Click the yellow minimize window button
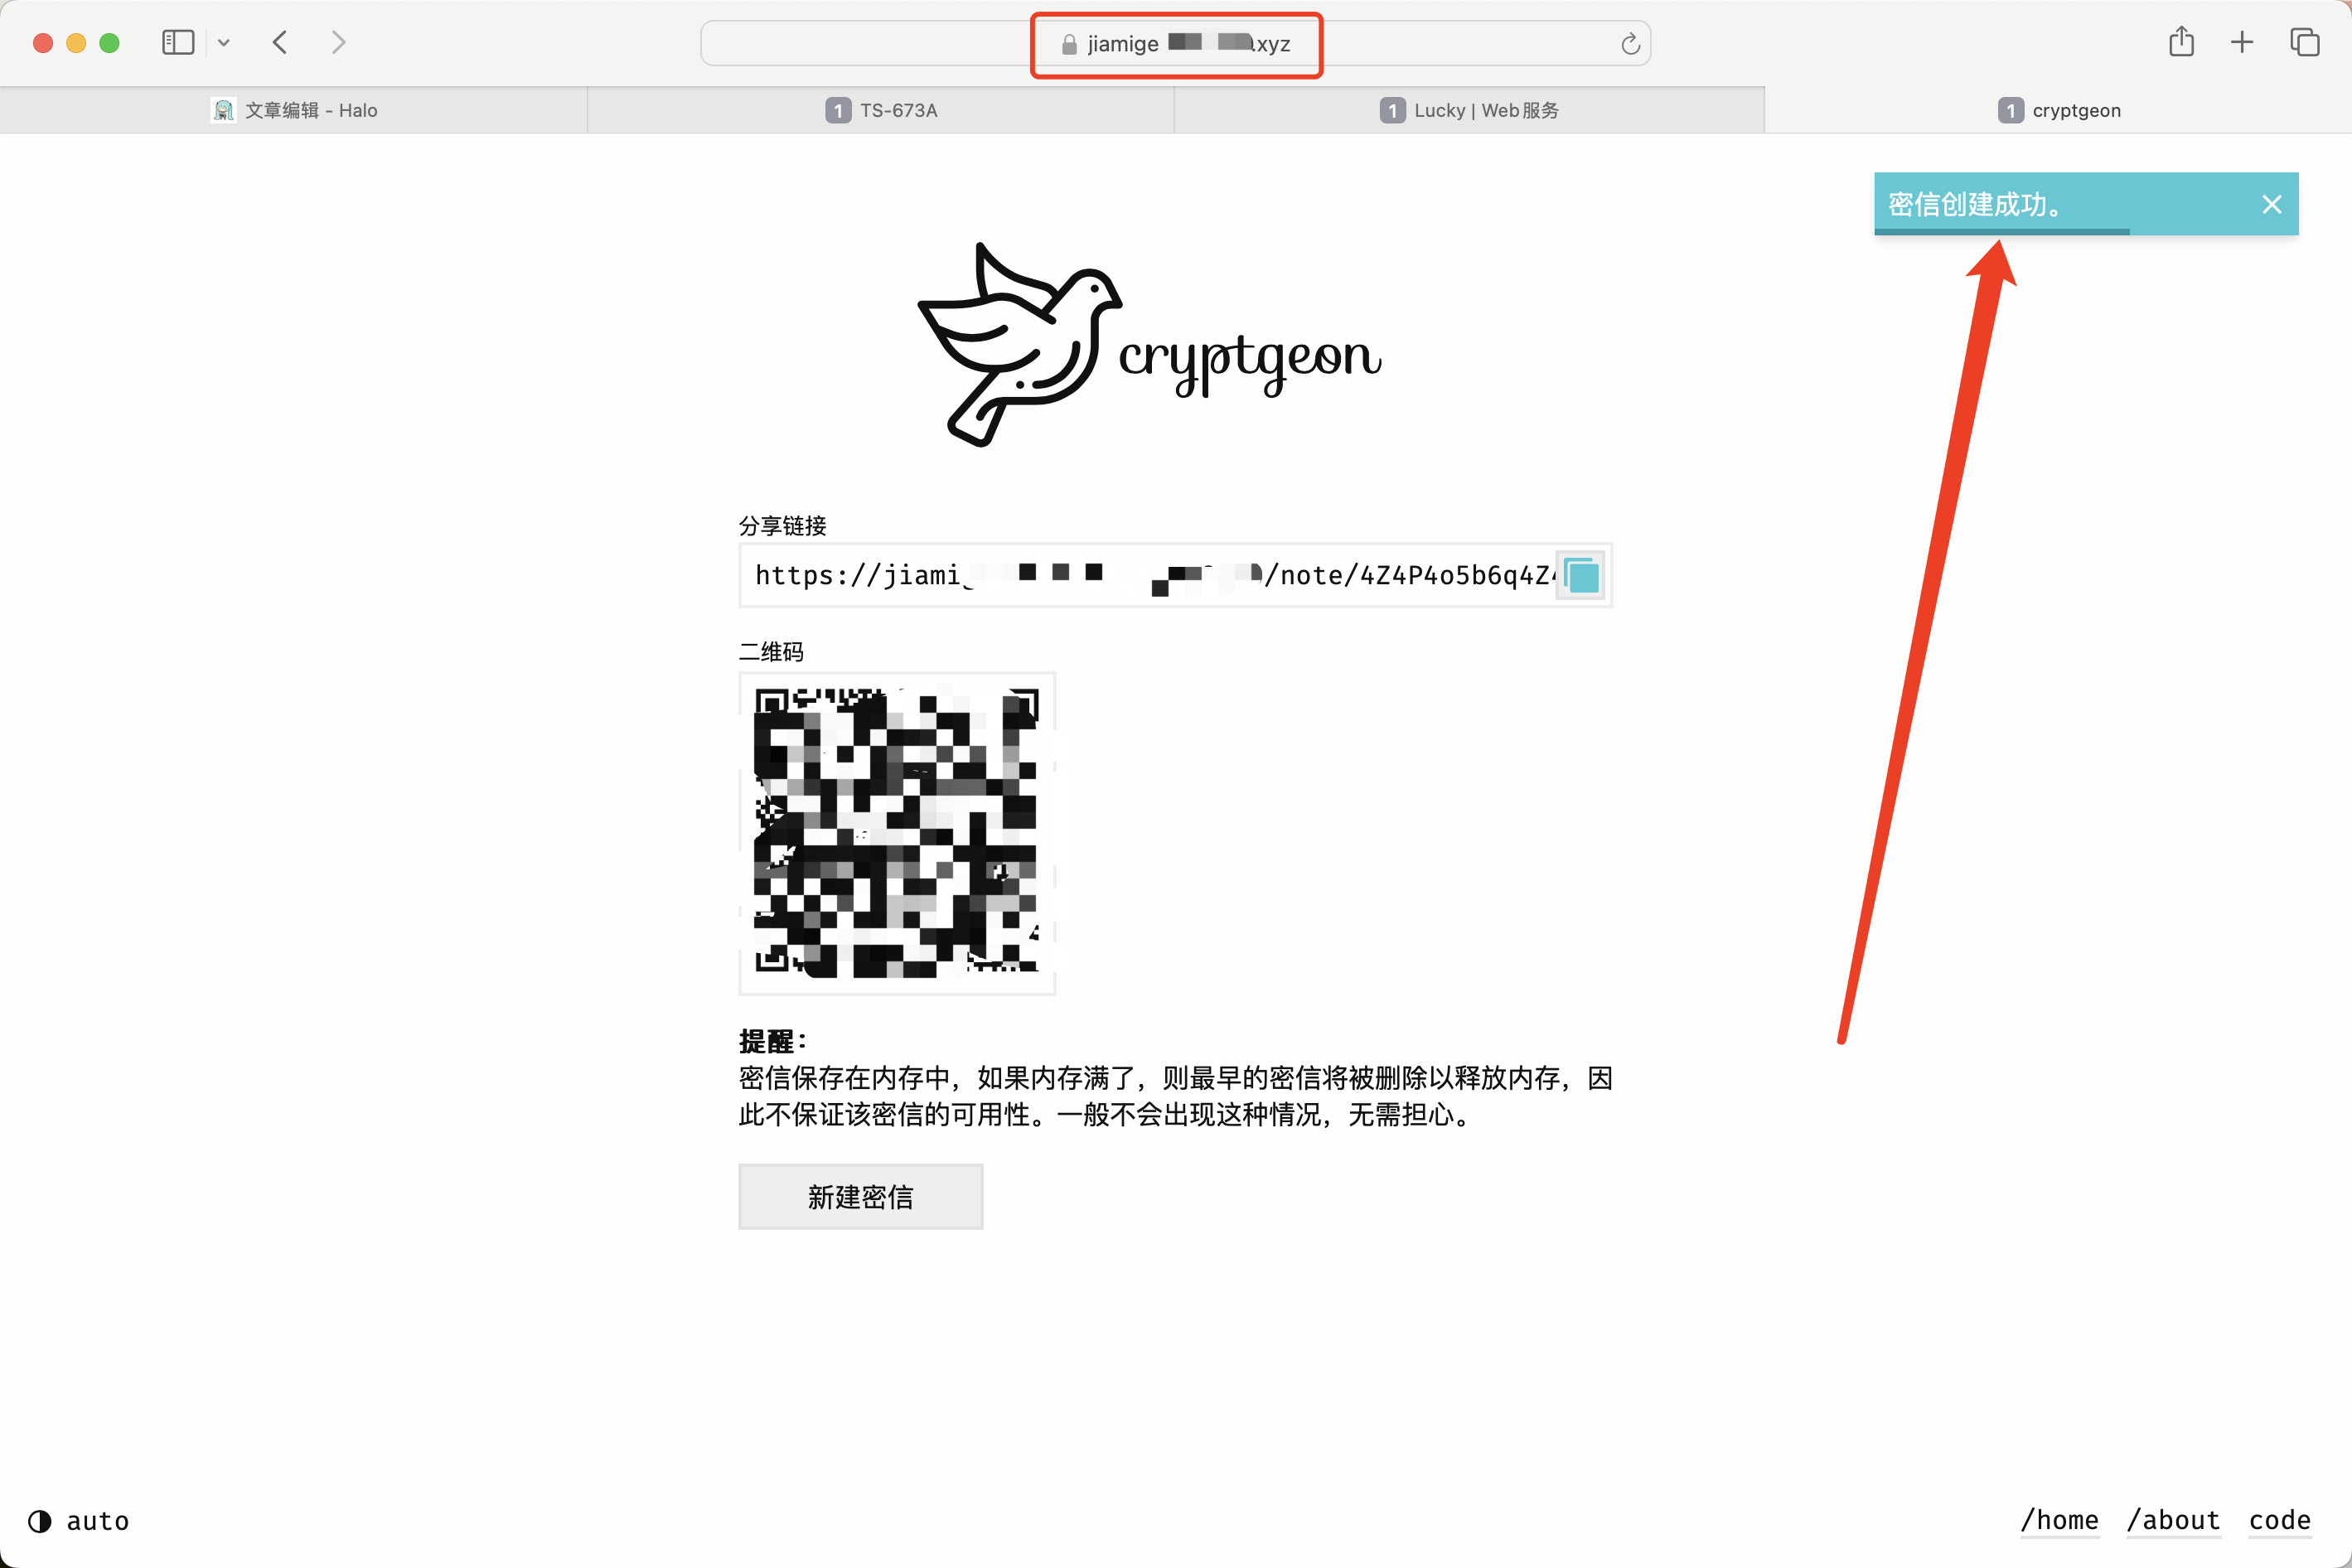The height and width of the screenshot is (1568, 2352). [76, 43]
